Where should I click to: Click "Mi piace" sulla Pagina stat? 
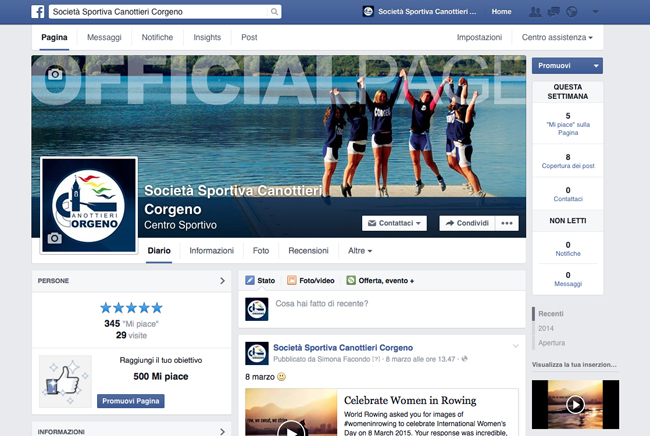click(568, 128)
